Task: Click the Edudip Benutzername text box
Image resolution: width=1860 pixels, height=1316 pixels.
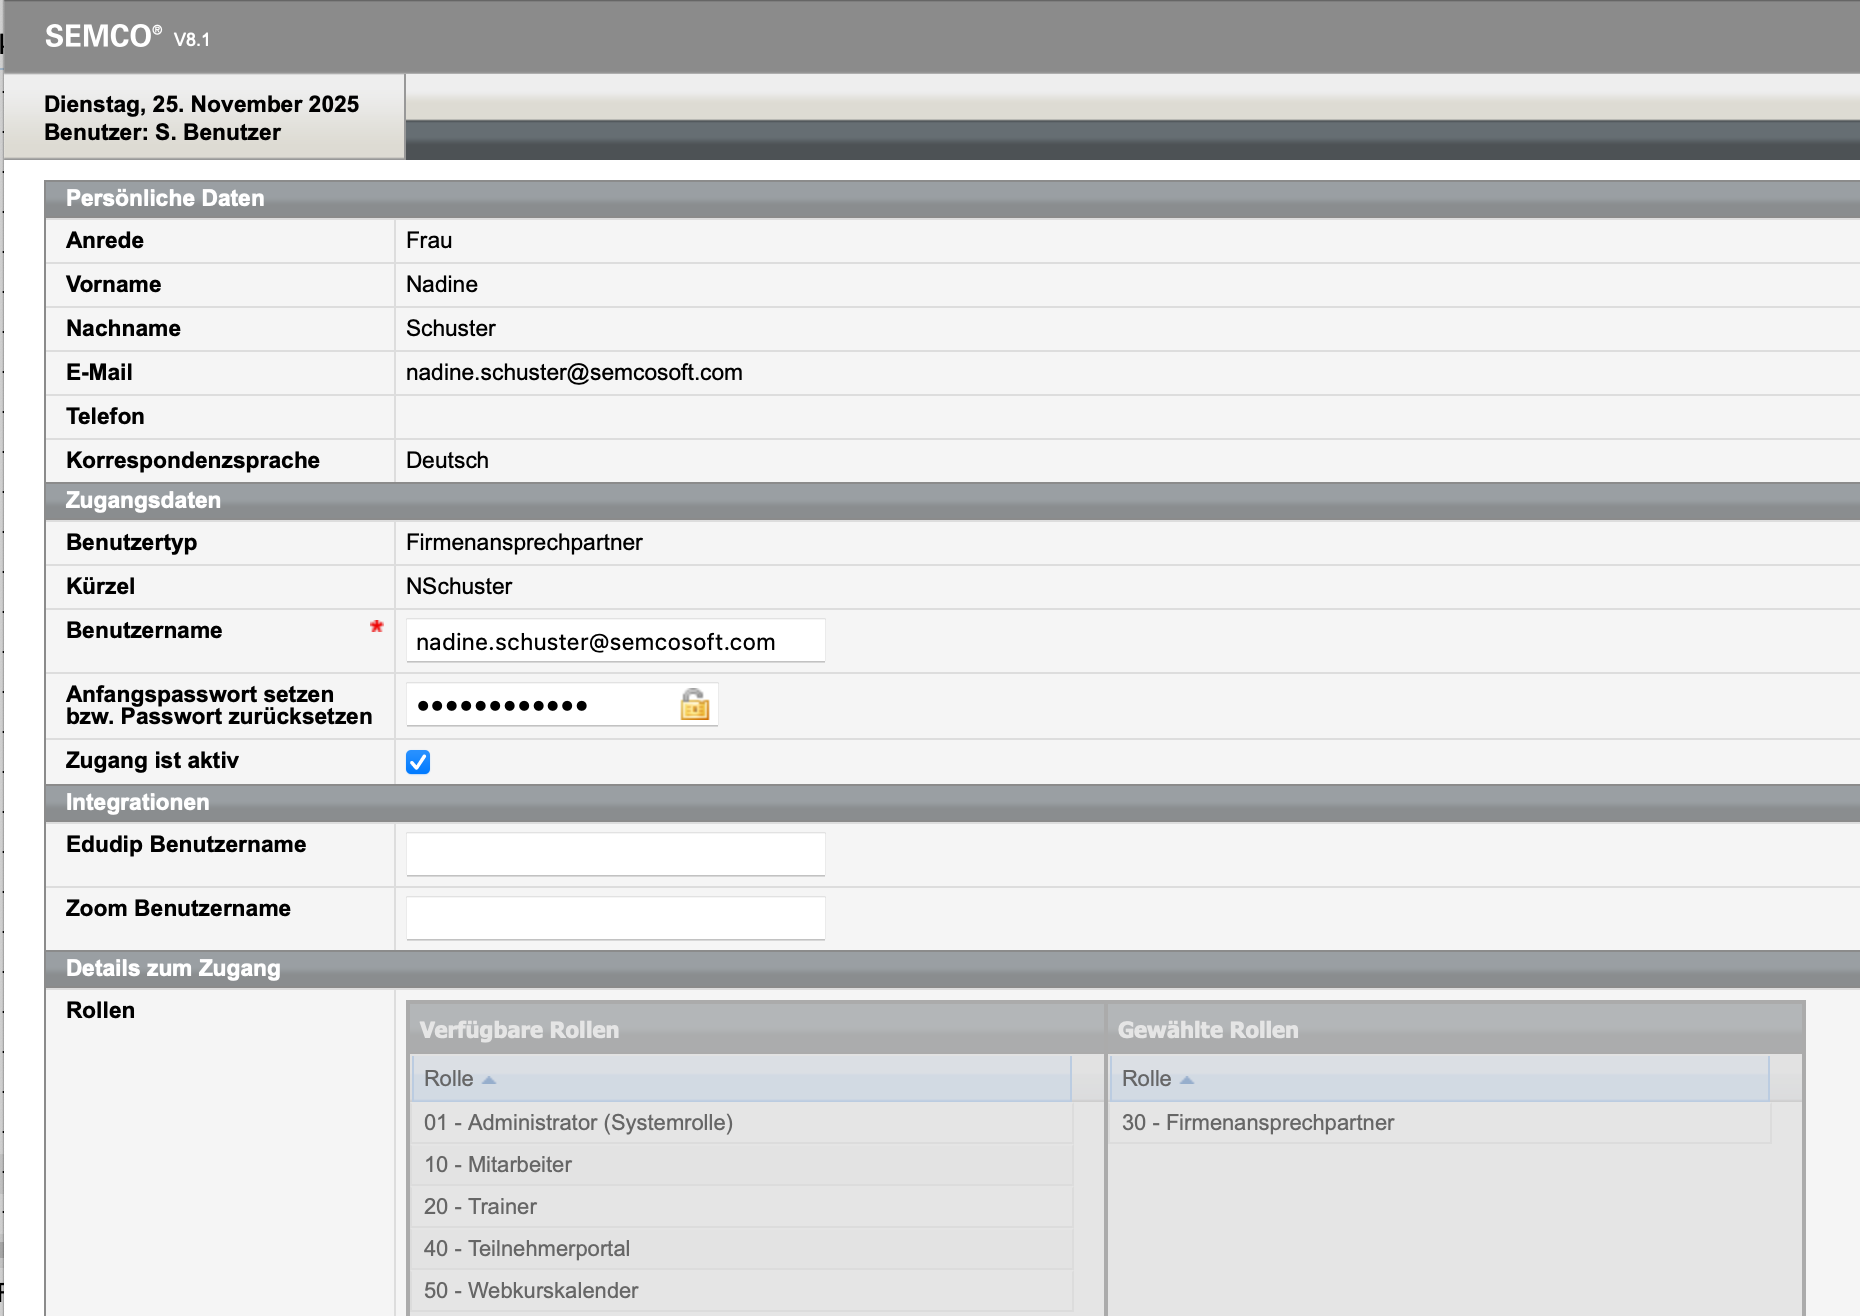Action: tap(615, 854)
